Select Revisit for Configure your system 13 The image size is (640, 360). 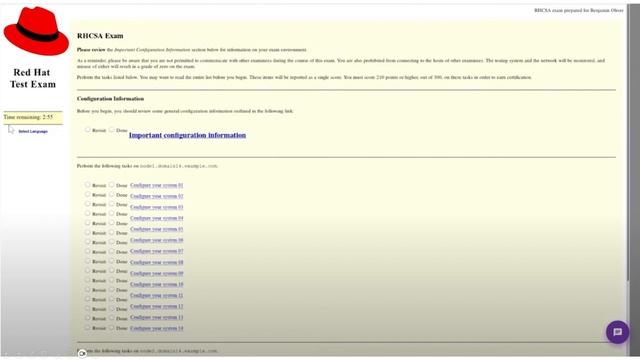(x=87, y=299)
